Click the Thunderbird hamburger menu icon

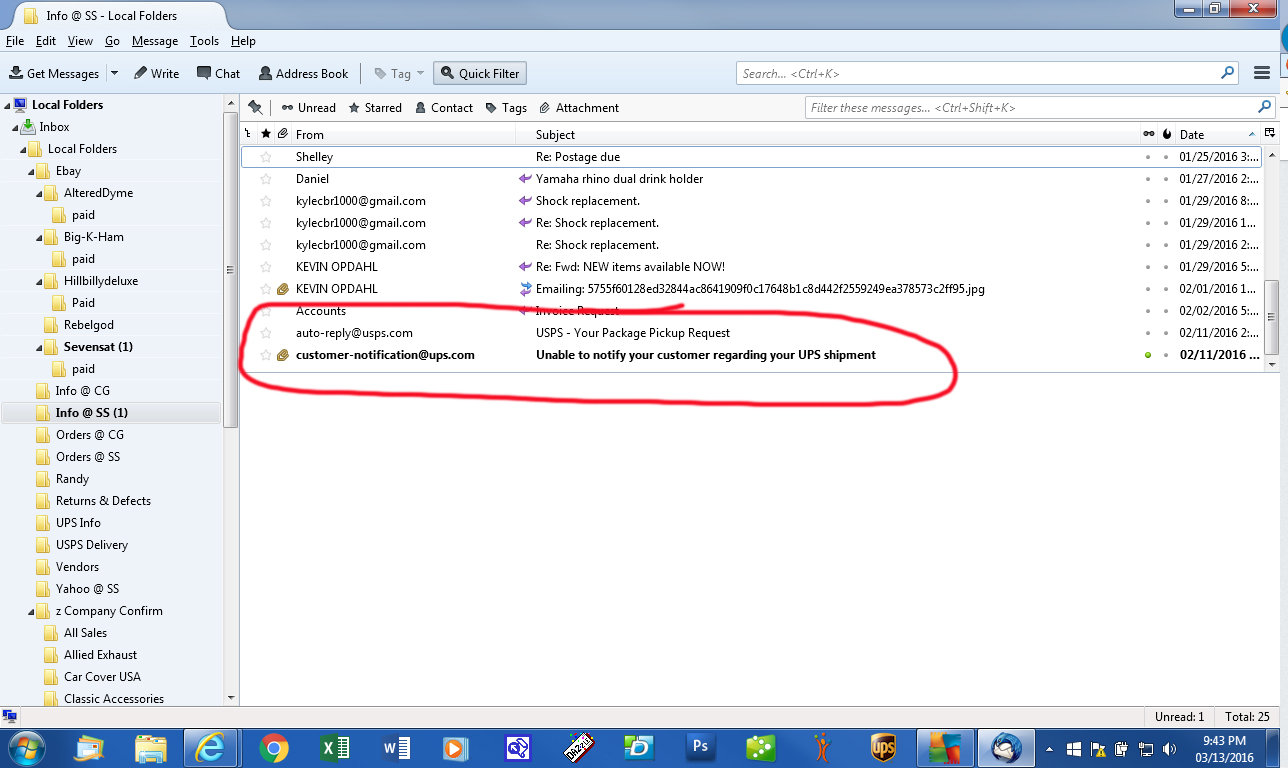(1262, 73)
